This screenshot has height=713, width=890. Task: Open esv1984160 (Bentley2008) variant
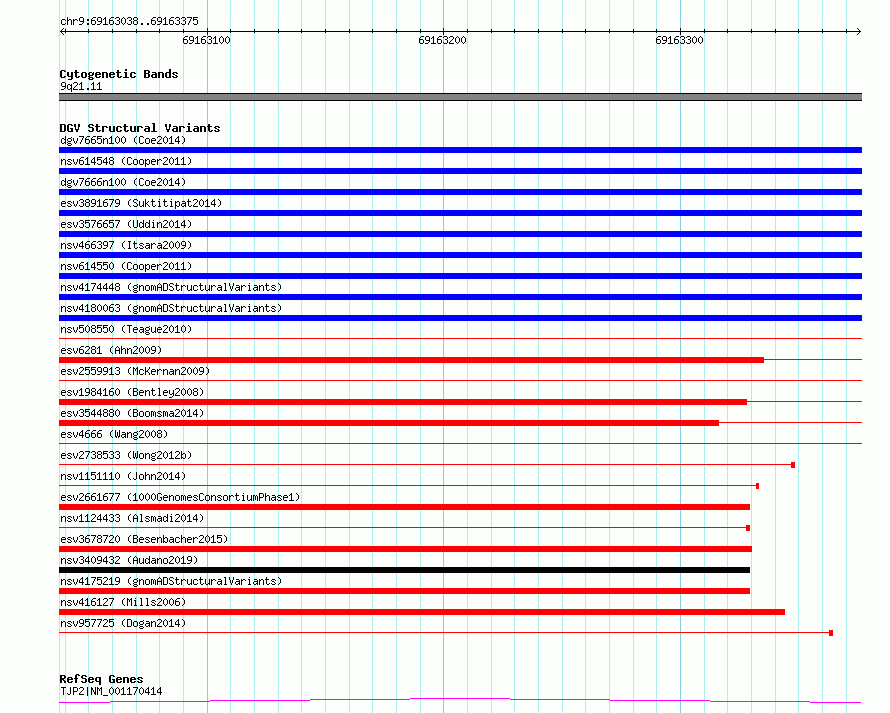click(132, 392)
